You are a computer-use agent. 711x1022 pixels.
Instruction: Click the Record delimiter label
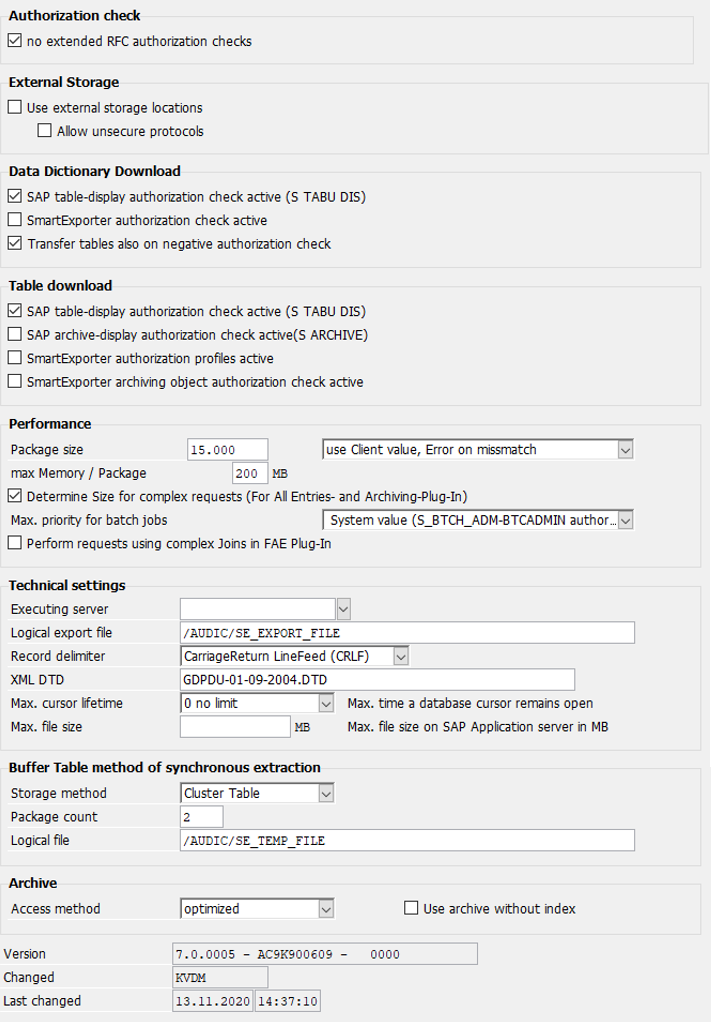tap(58, 656)
